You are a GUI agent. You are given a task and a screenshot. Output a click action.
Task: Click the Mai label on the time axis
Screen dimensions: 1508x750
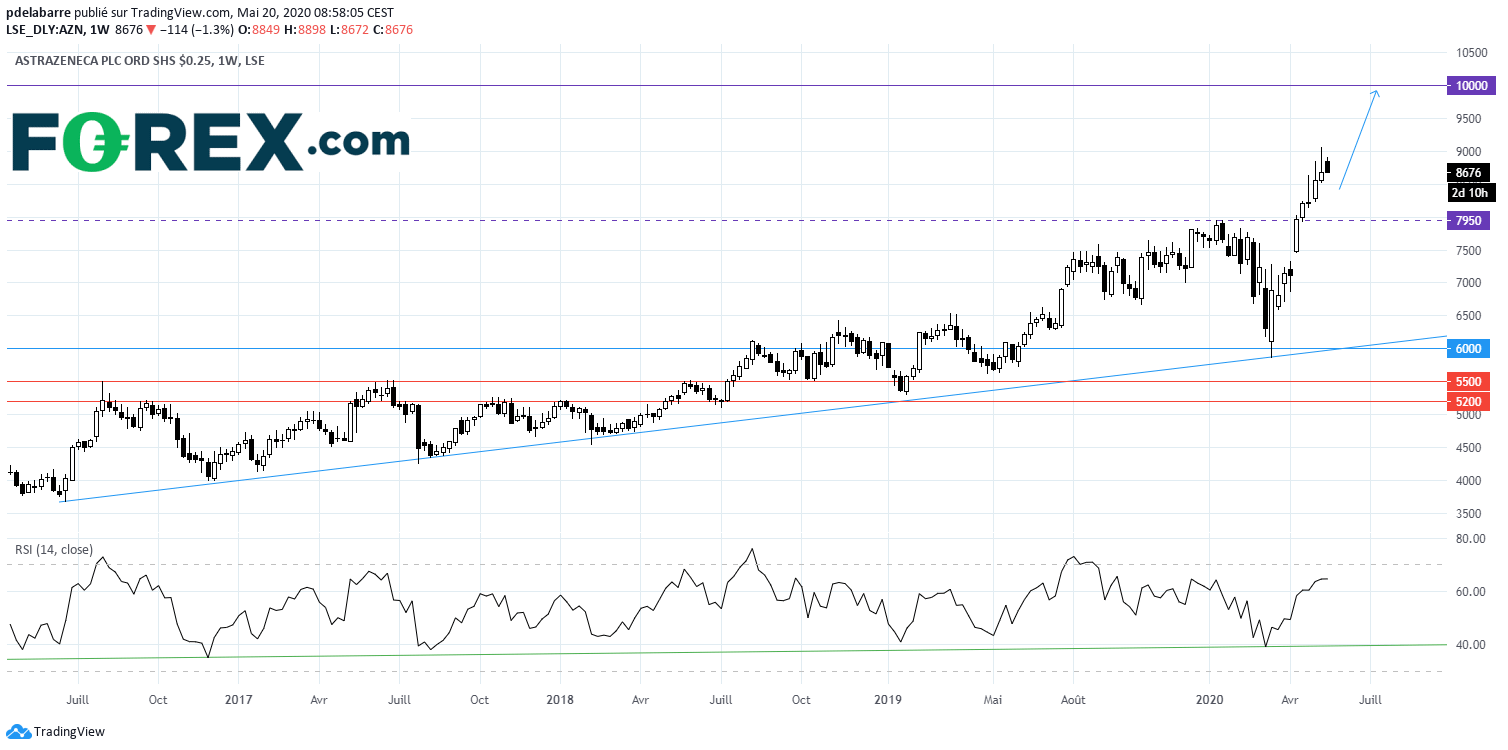pyautogui.click(x=992, y=700)
